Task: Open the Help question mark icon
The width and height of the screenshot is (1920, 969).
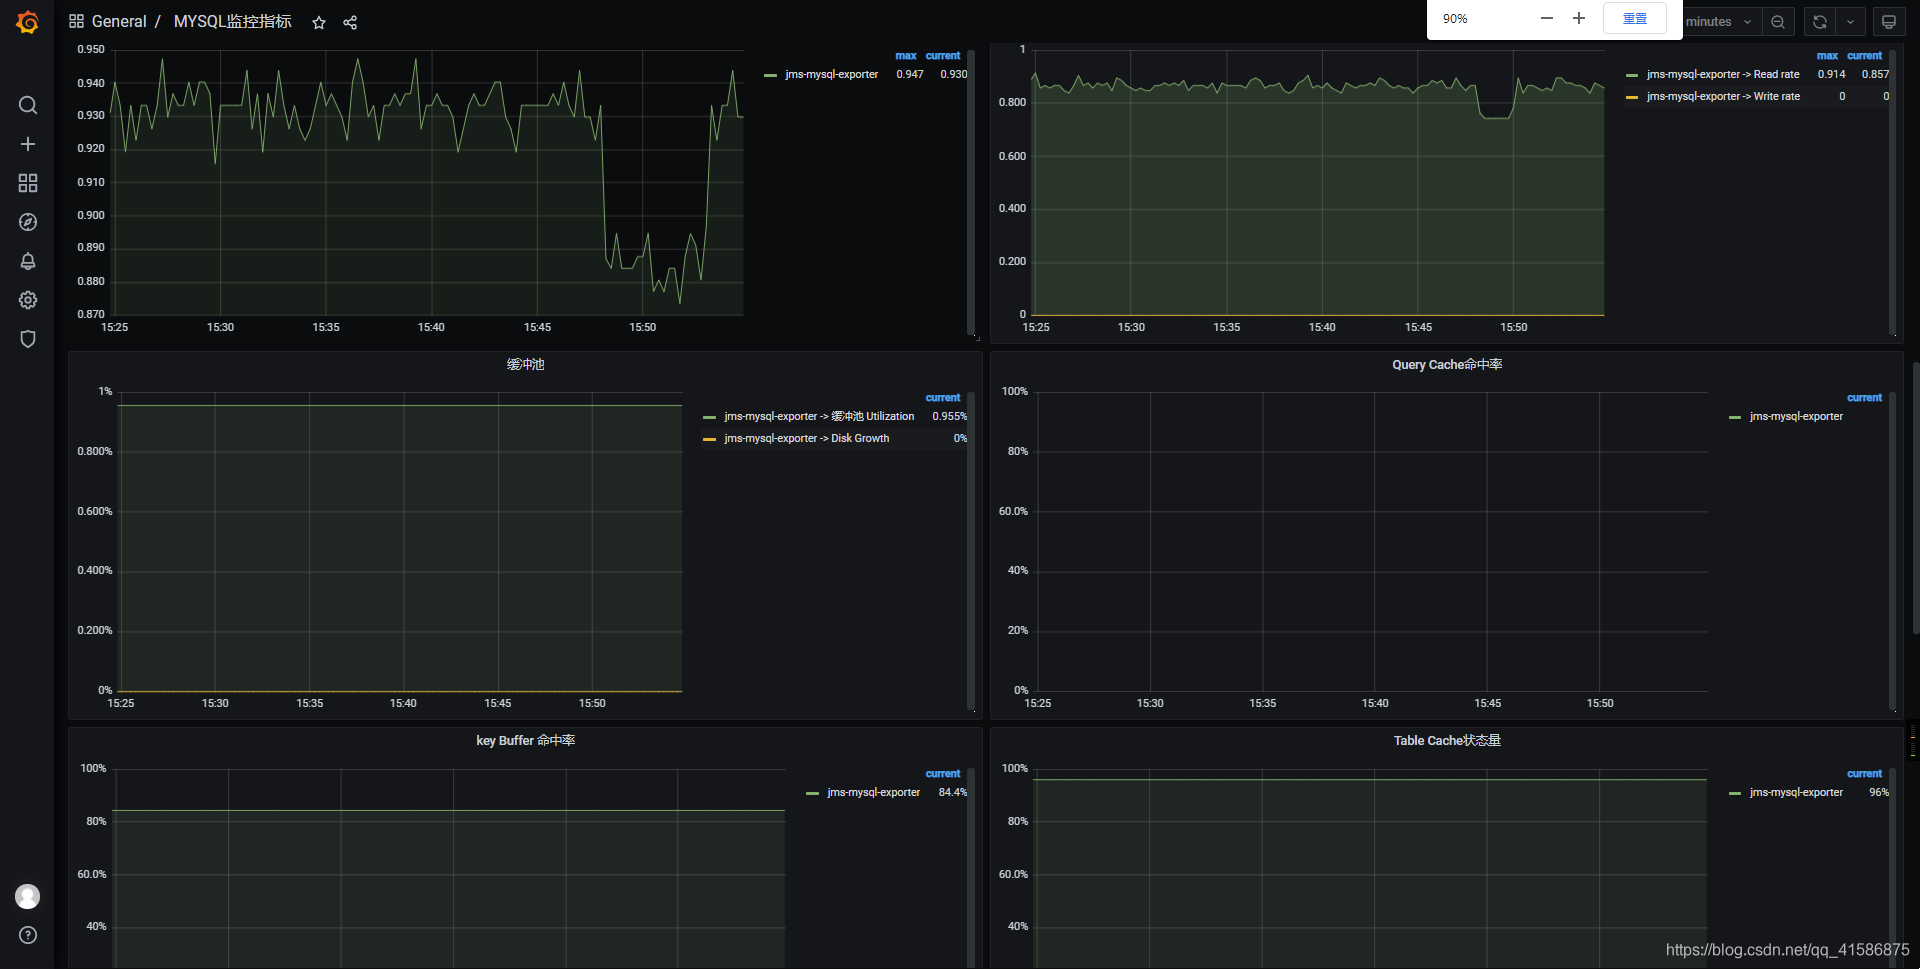Action: 28,935
